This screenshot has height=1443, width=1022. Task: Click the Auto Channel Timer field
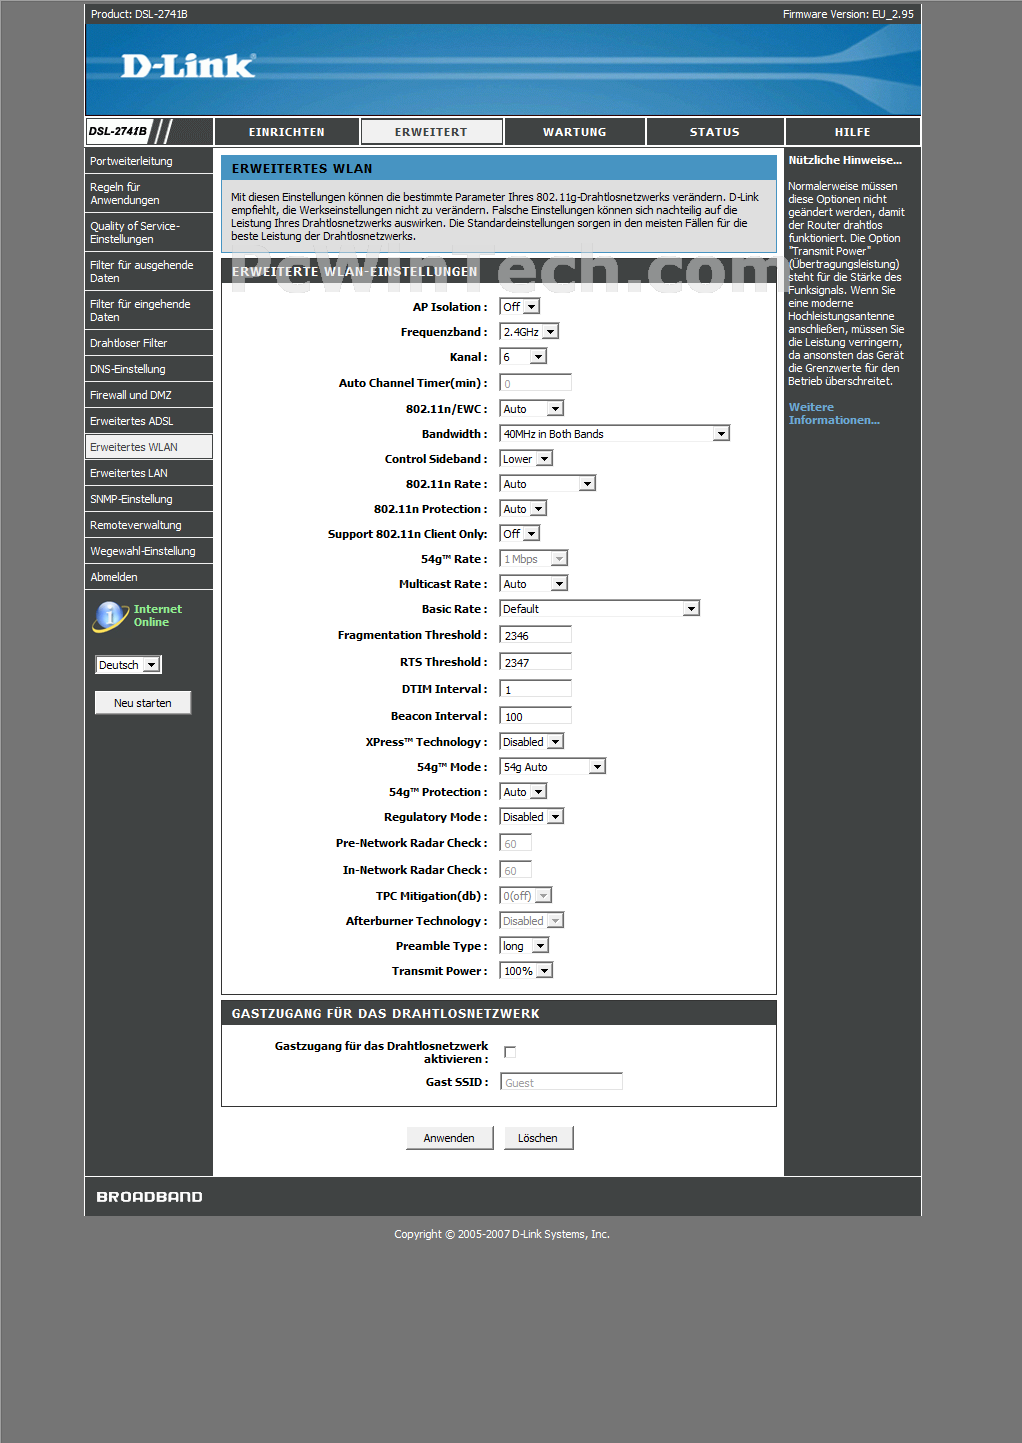point(536,383)
